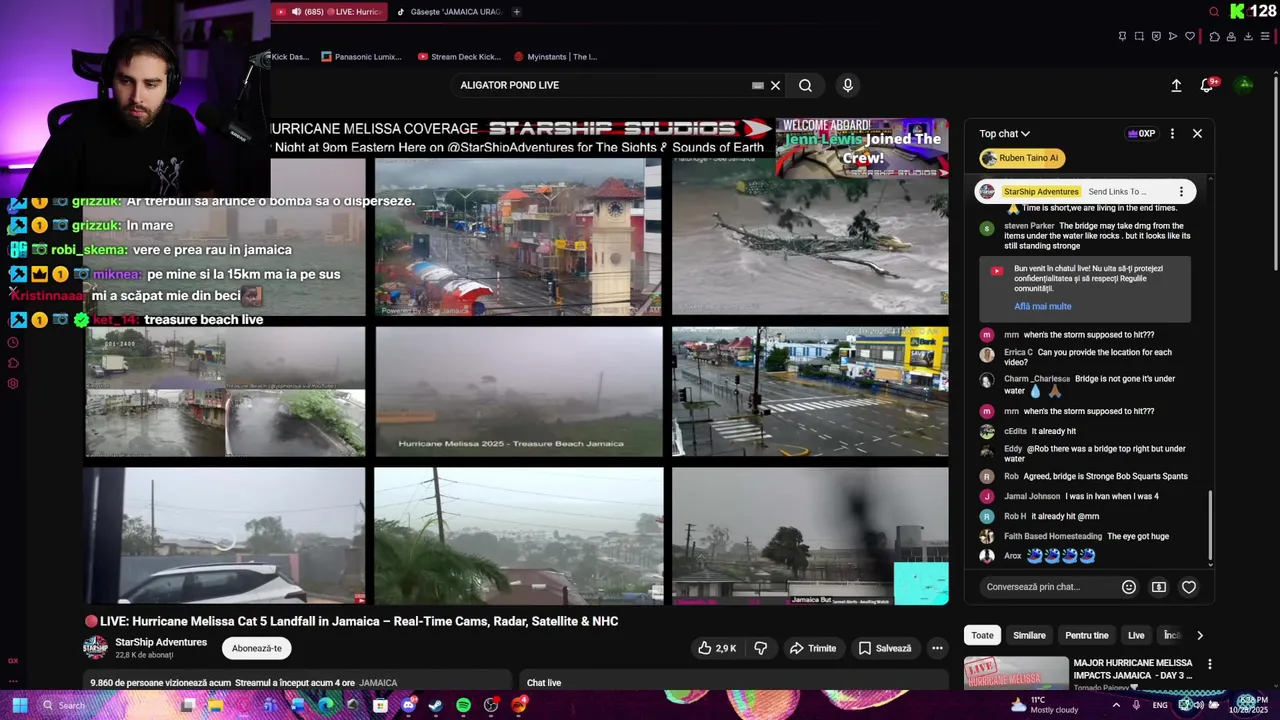
Task: Open Discord from the taskbar
Action: pos(408,705)
